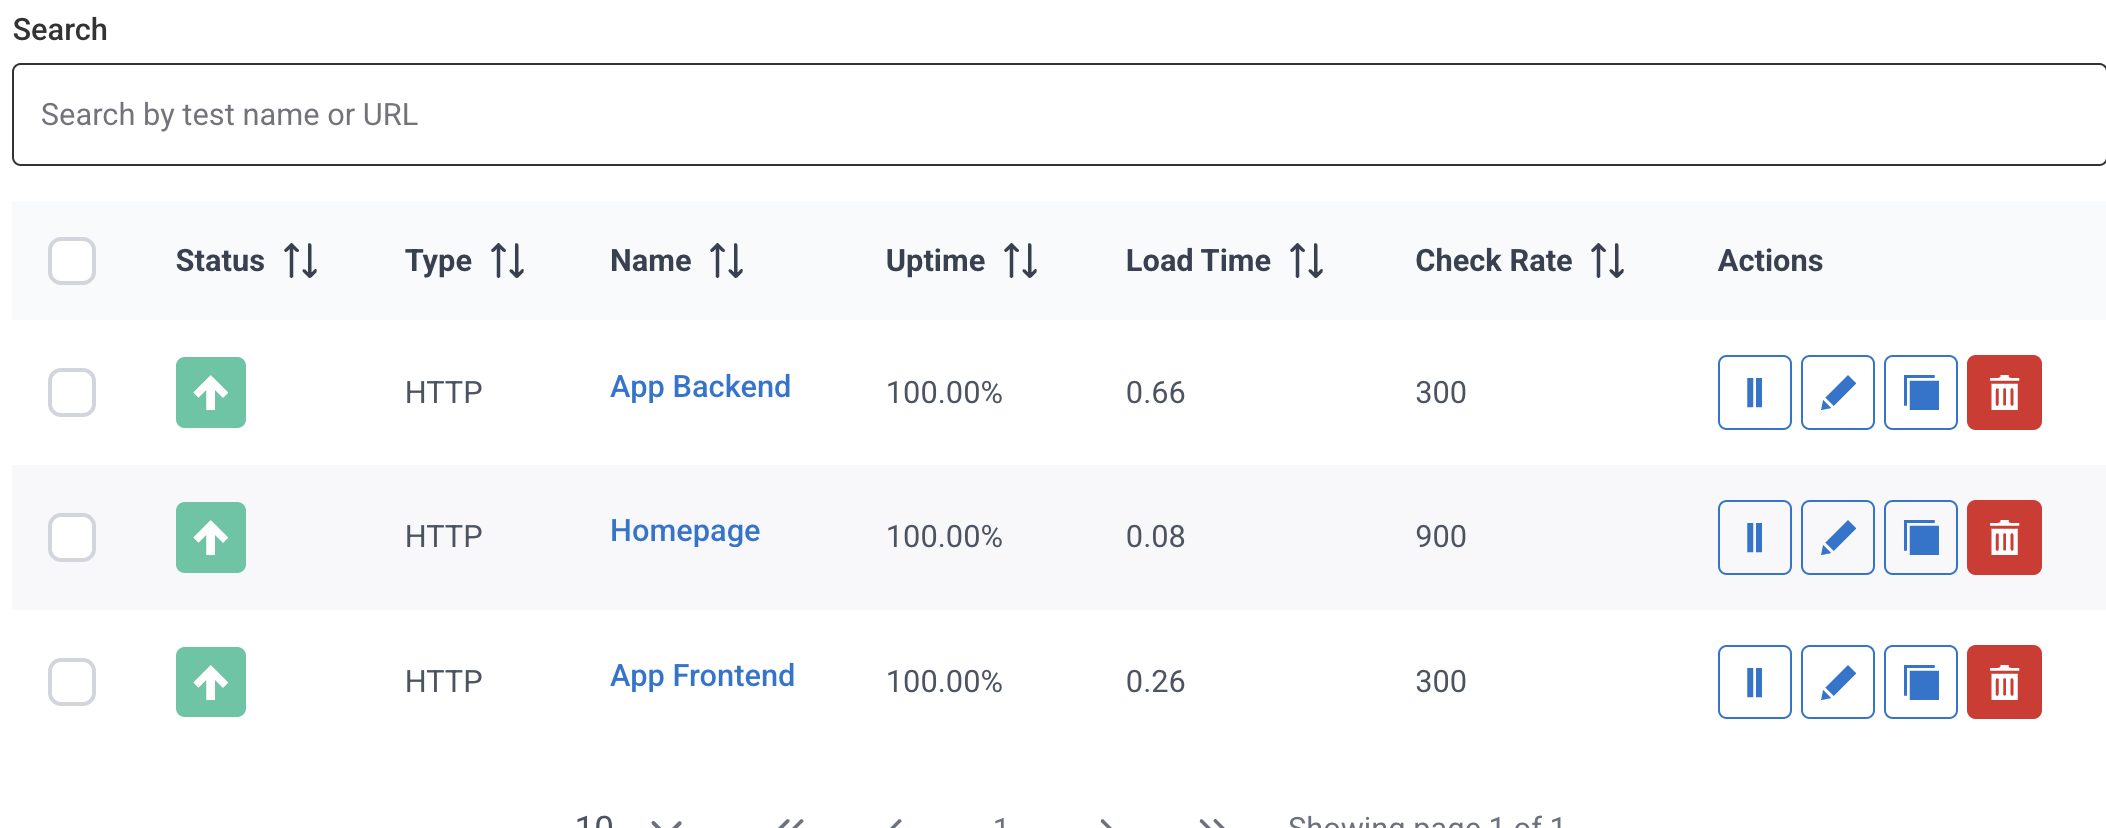The image size is (2106, 828).
Task: Pause the App Frontend test
Action: click(1754, 682)
